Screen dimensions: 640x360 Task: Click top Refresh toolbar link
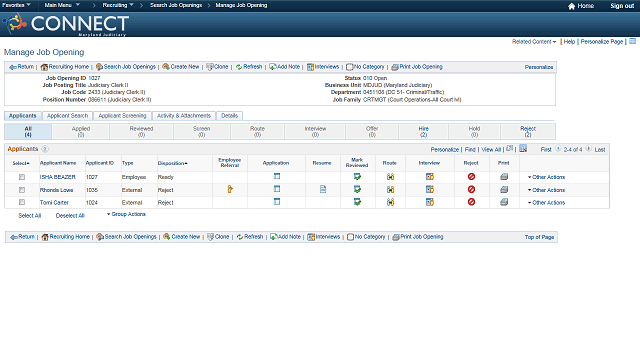pos(249,67)
